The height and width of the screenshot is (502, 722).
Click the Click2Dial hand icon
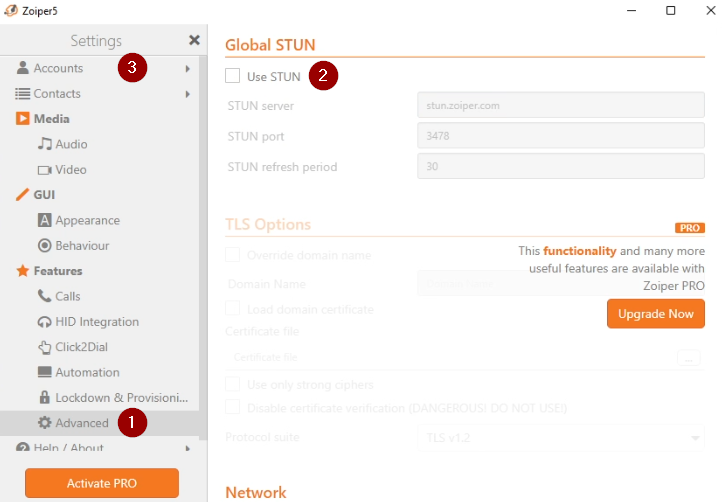click(44, 347)
